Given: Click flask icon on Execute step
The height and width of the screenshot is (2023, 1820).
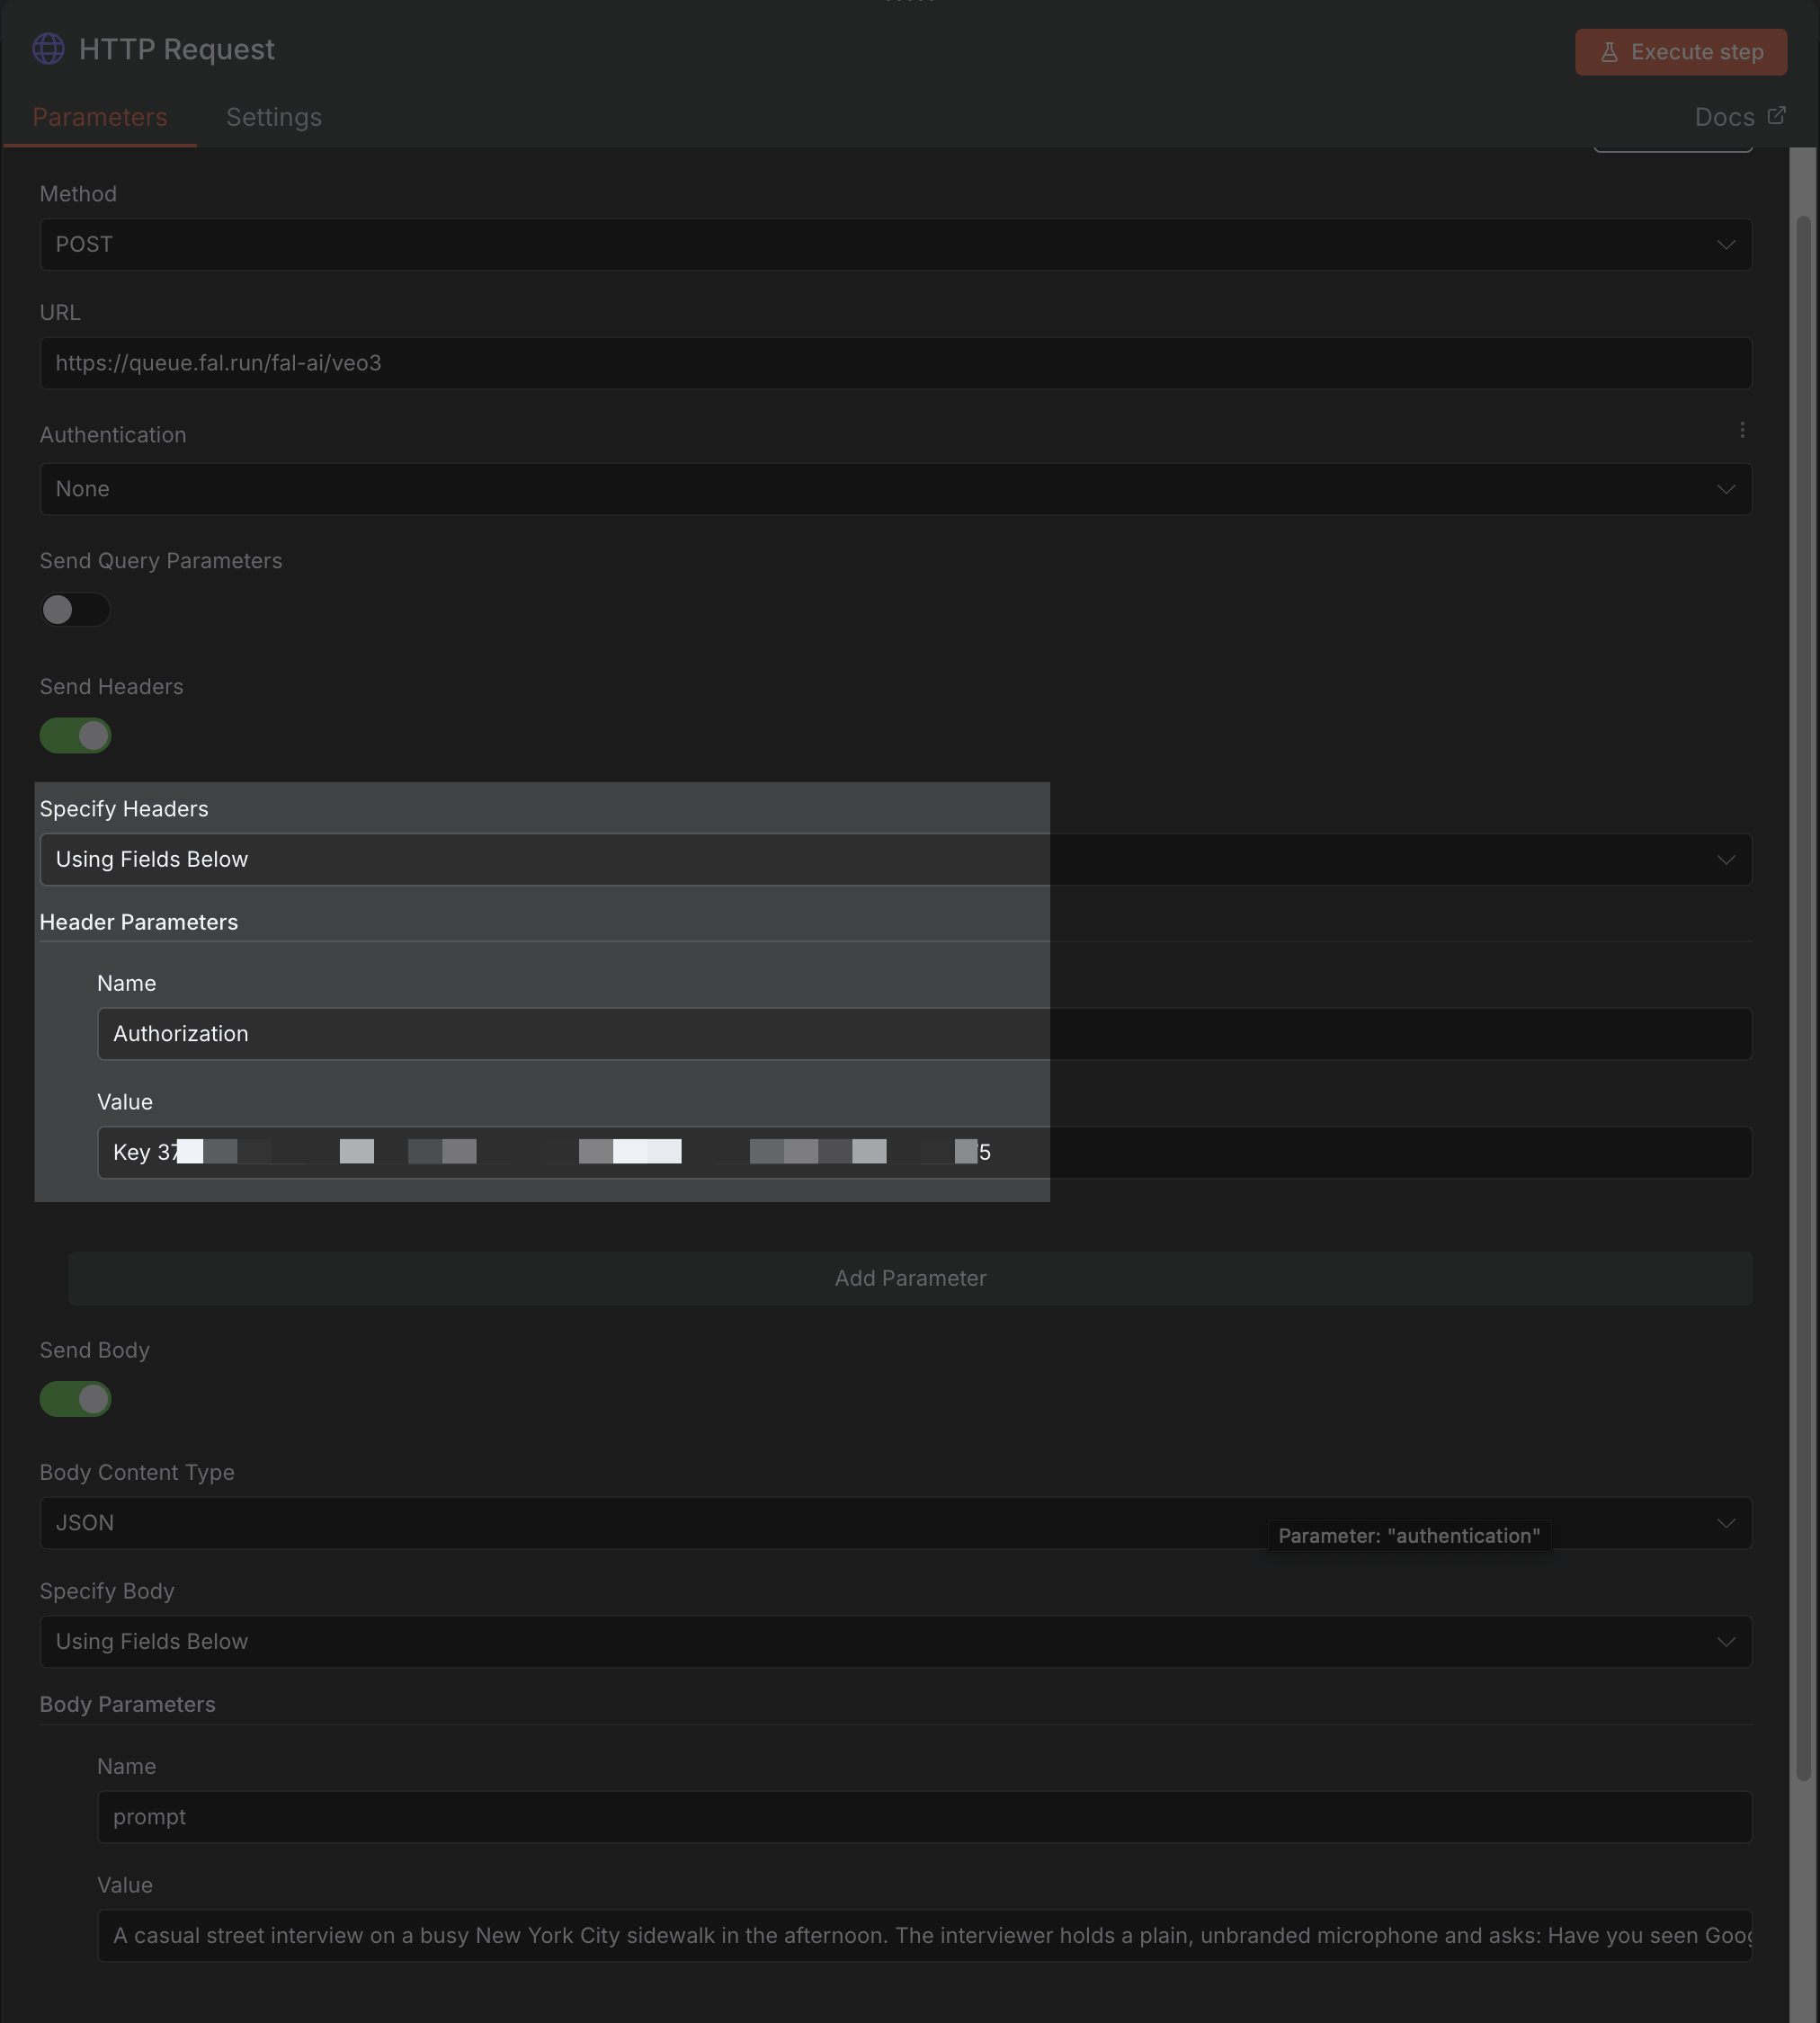Looking at the screenshot, I should tap(1609, 52).
